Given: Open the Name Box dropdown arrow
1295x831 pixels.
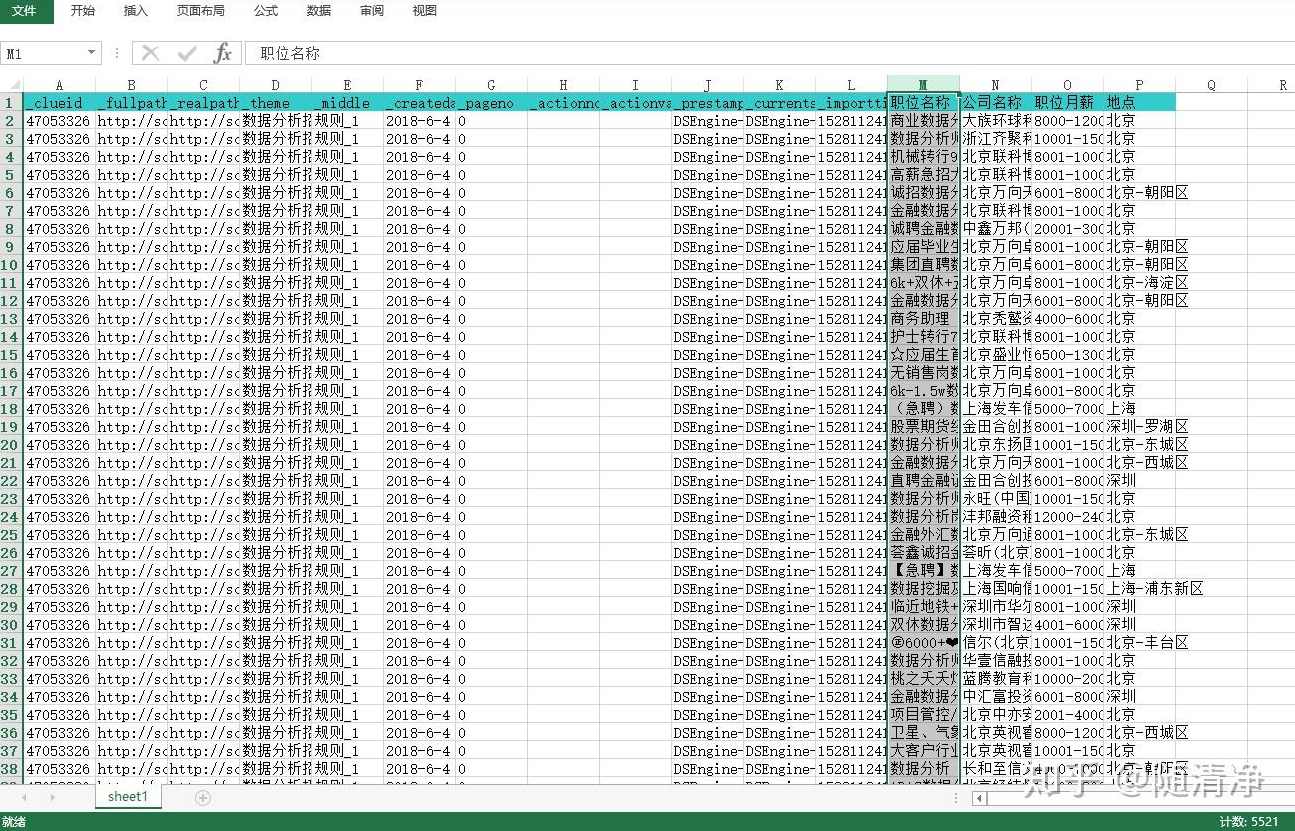Looking at the screenshot, I should click(91, 52).
